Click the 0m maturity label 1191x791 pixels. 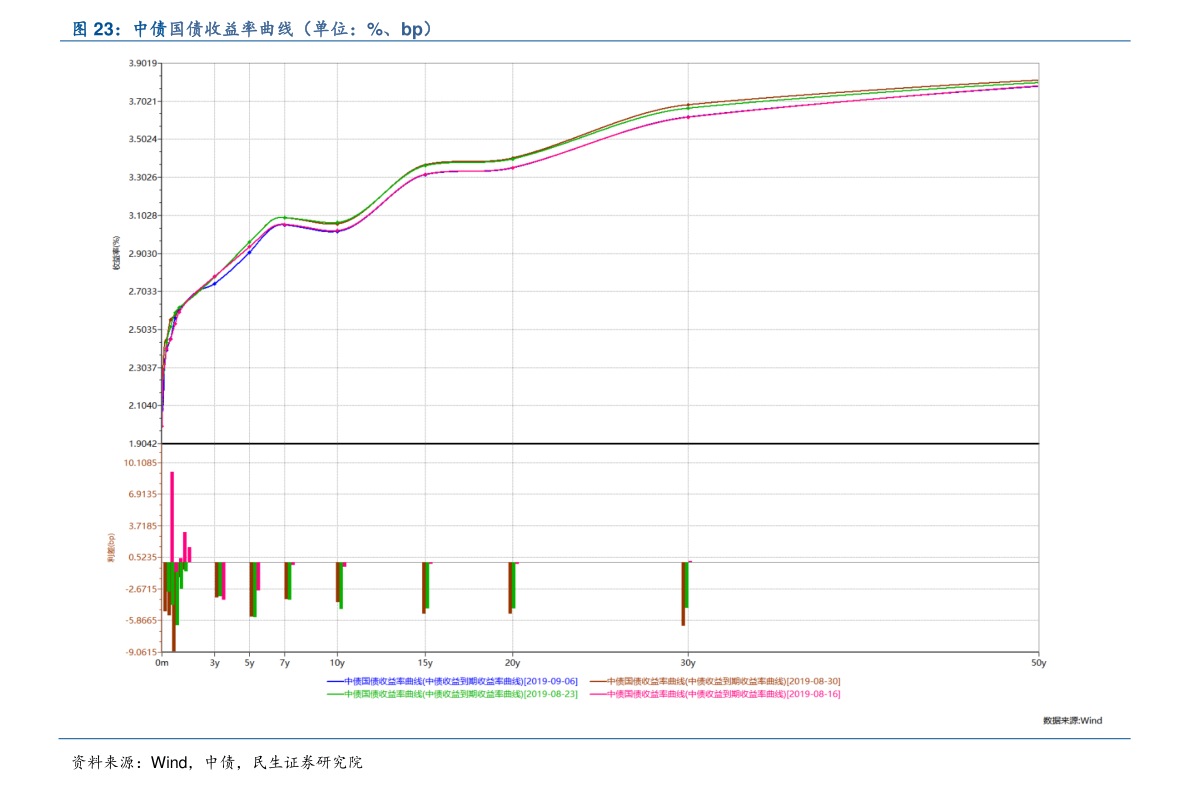[x=162, y=663]
